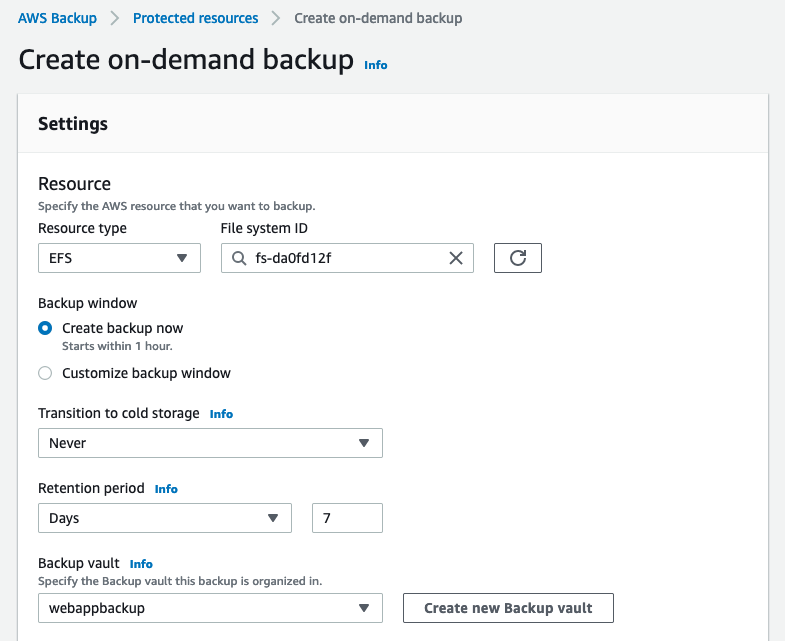This screenshot has height=641, width=785.
Task: Click the search magnifier icon in File system ID
Action: pos(238,258)
